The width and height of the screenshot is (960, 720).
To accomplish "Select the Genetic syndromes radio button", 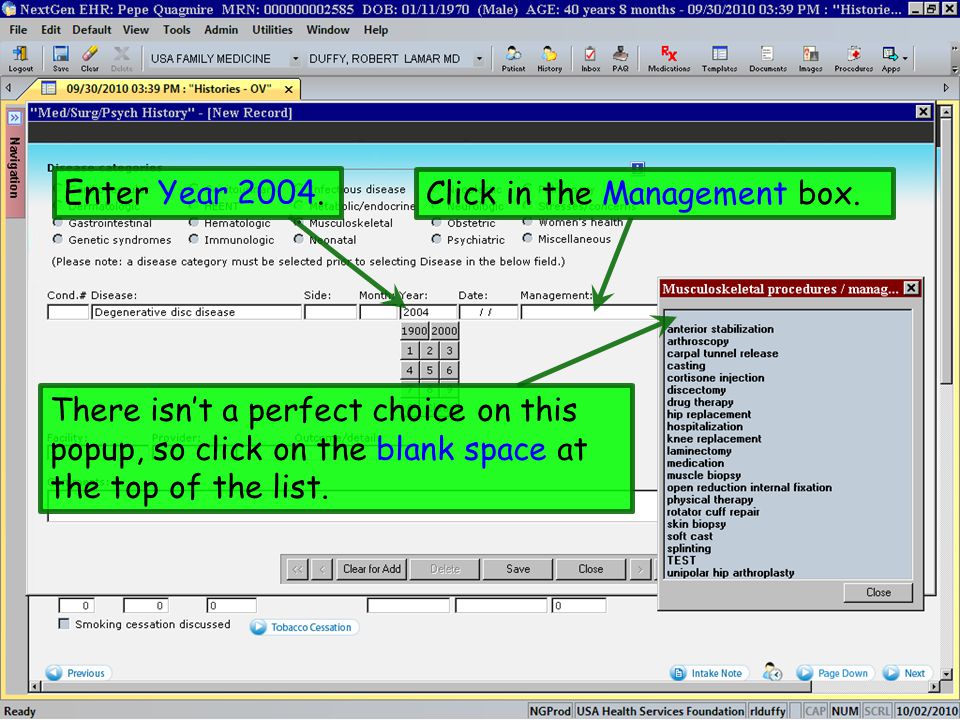I will 58,239.
